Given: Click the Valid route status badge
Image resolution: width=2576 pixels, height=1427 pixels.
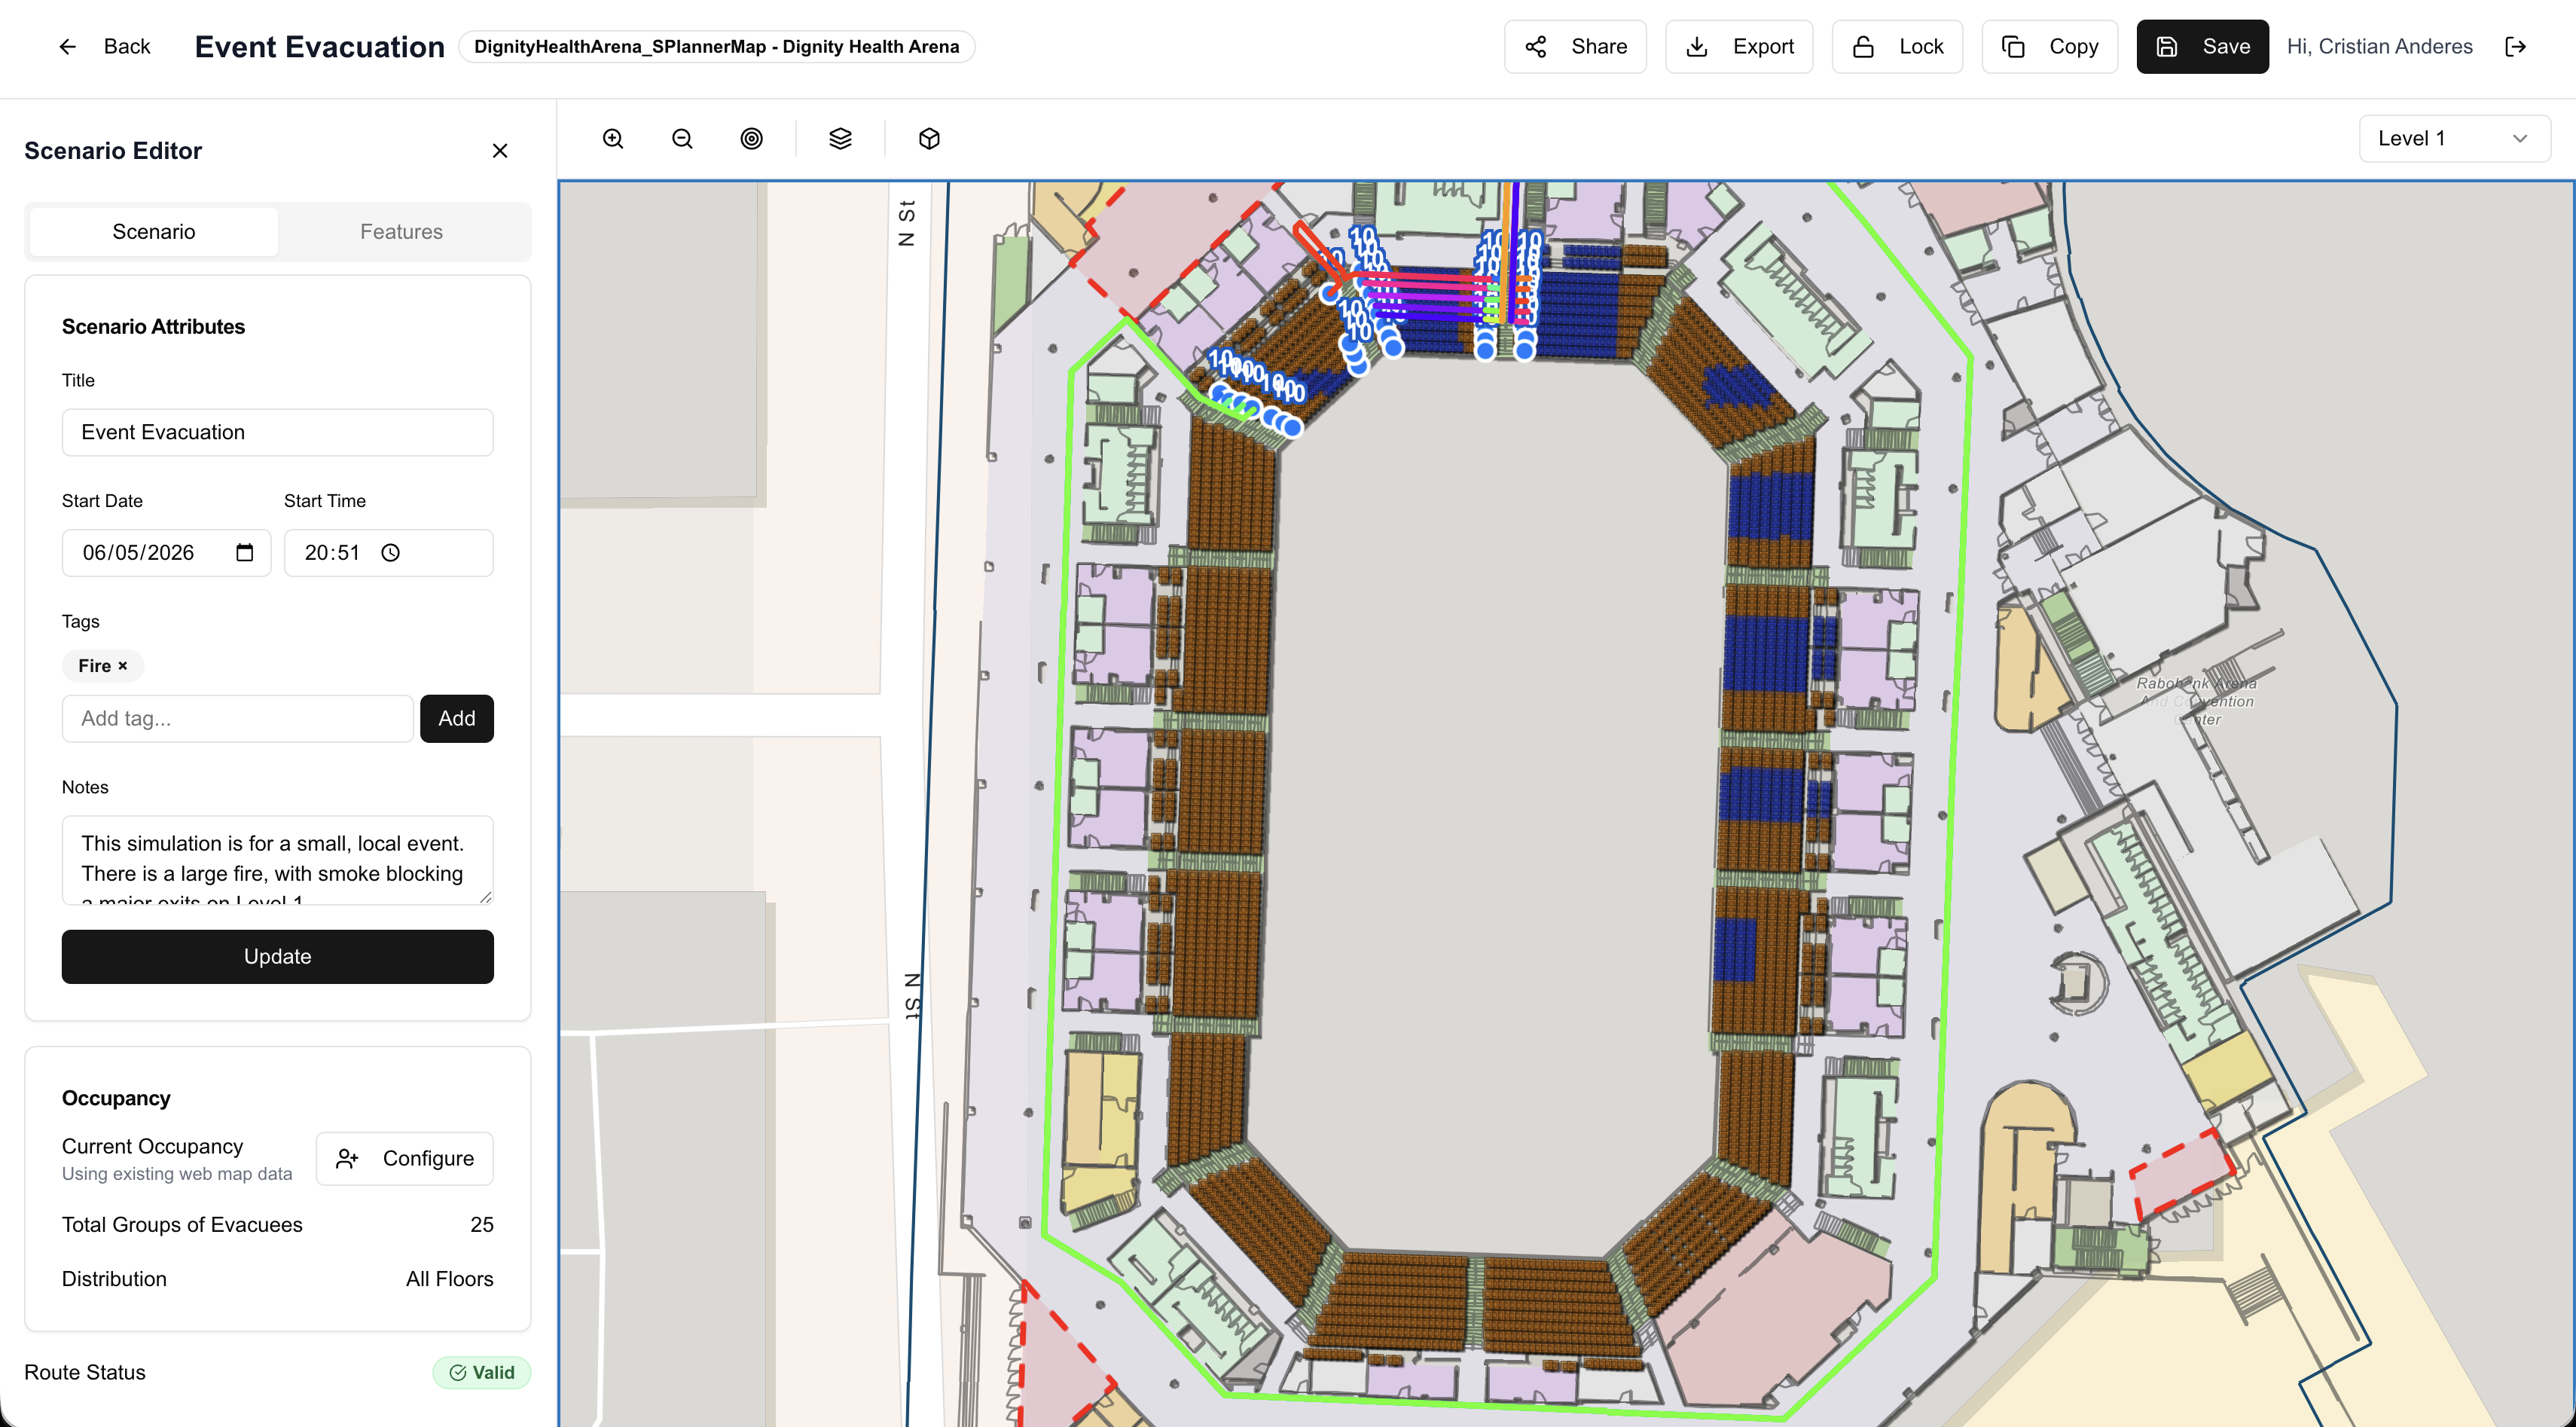Looking at the screenshot, I should [x=481, y=1373].
